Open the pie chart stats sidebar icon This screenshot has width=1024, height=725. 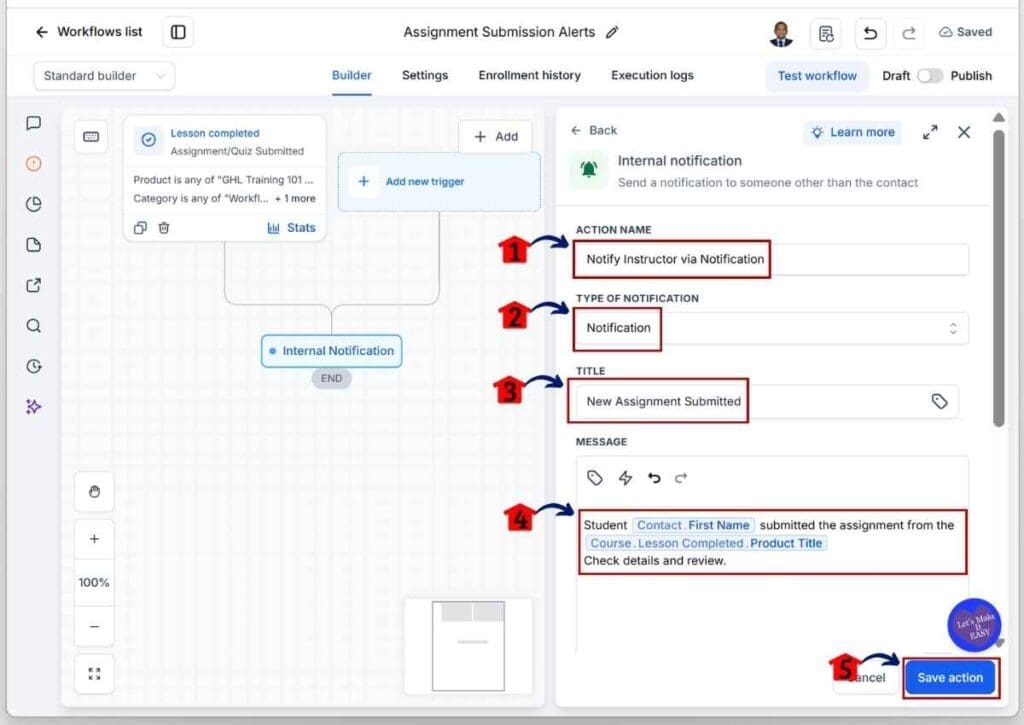pyautogui.click(x=33, y=204)
